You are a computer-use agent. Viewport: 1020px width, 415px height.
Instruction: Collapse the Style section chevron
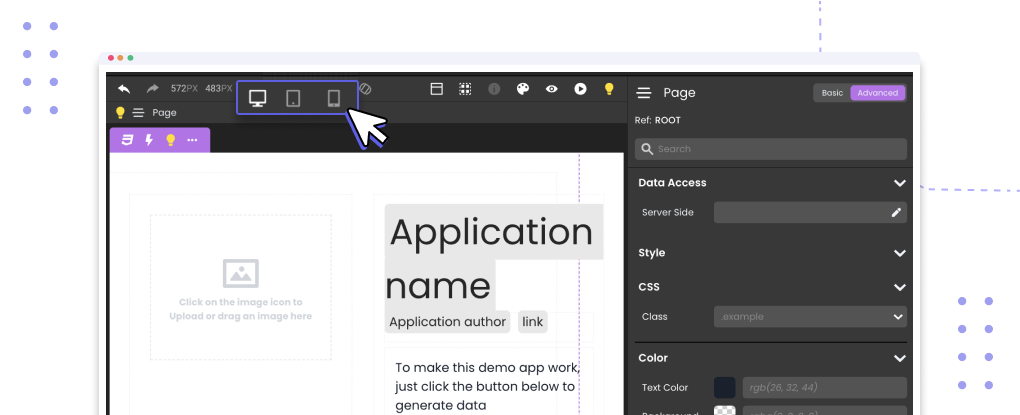pos(899,253)
